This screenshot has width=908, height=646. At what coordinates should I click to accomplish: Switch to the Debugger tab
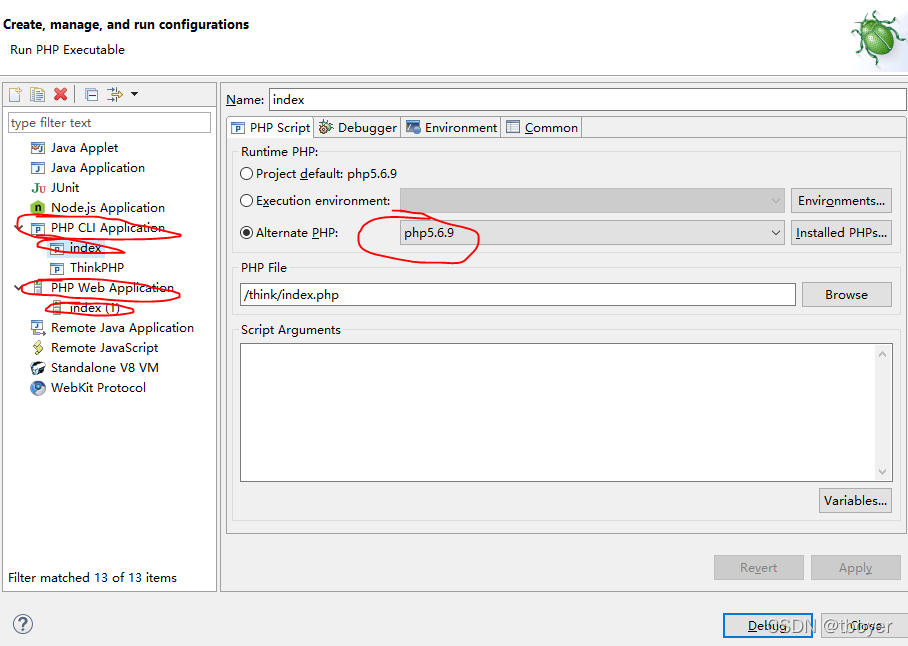[x=358, y=127]
